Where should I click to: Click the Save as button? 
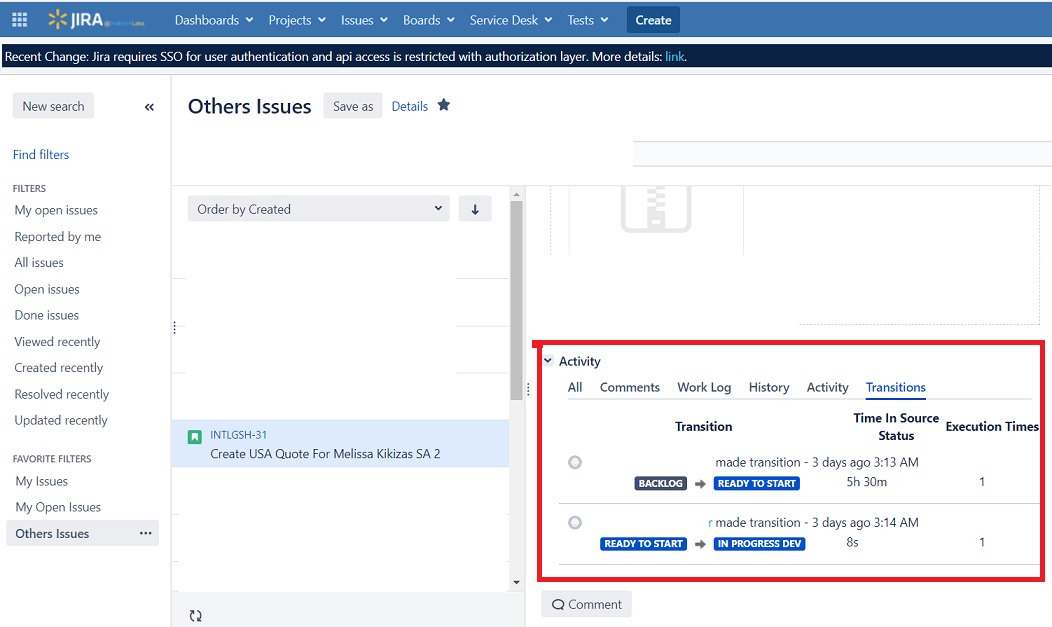pyautogui.click(x=353, y=106)
